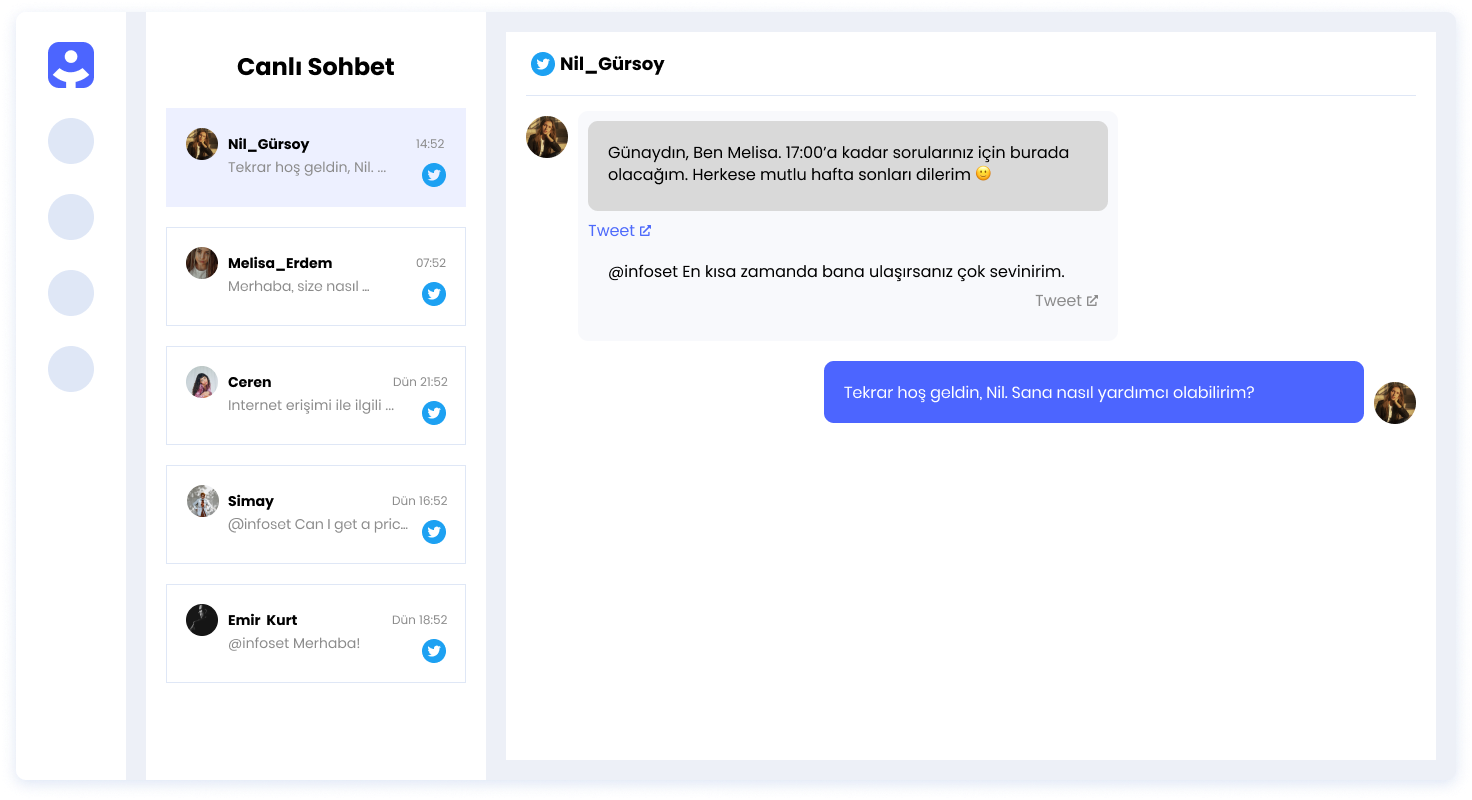Click the Twitter badge on Ceren's conversation

pos(434,413)
